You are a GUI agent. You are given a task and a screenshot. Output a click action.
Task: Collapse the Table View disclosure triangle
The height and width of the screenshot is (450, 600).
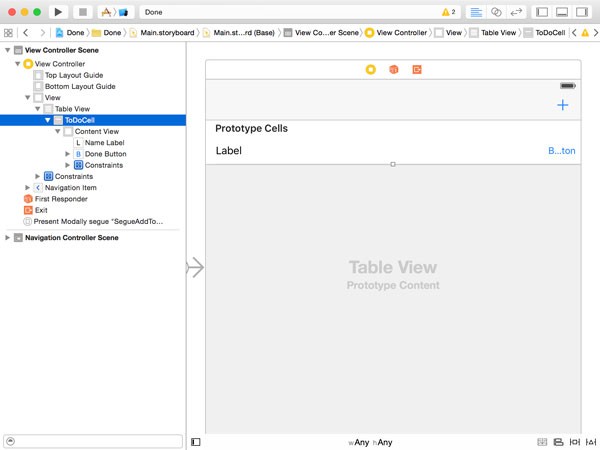tap(38, 109)
